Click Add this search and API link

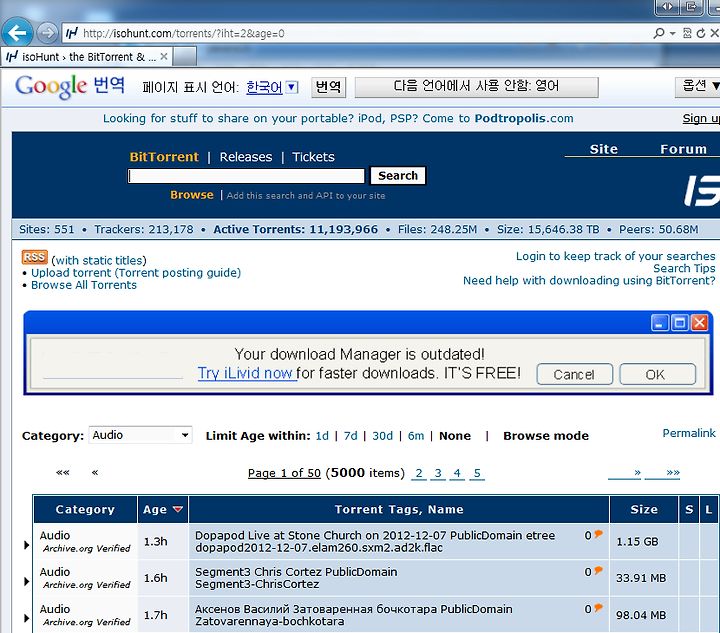click(306, 196)
